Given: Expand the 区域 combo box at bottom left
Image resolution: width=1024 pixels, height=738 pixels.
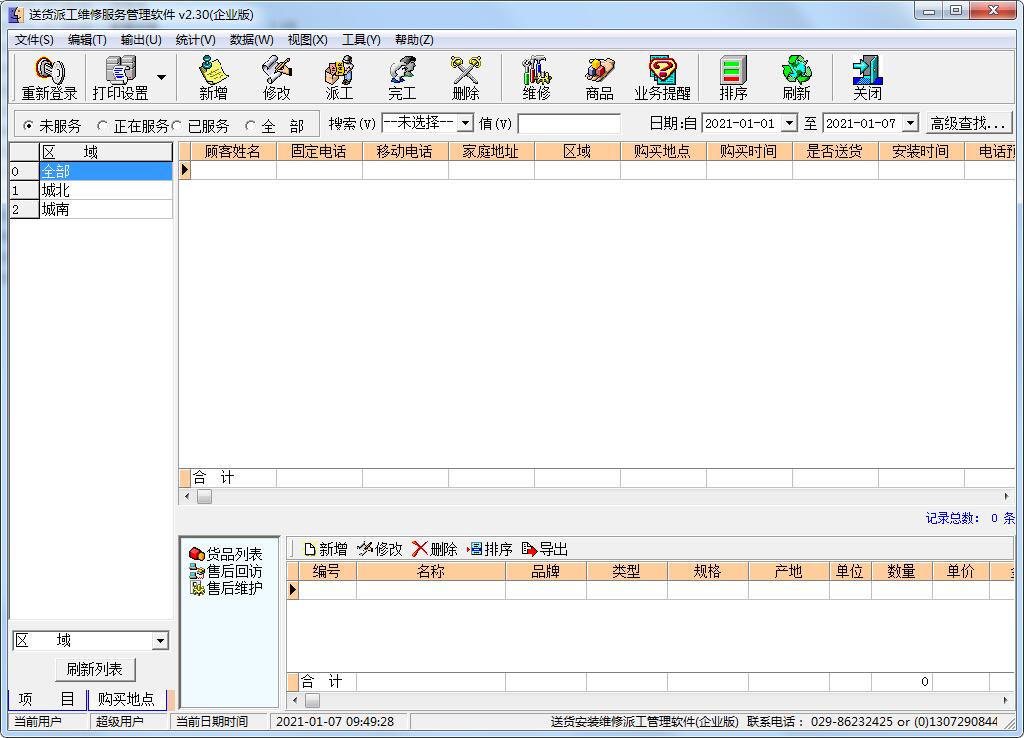Looking at the screenshot, I should tap(160, 641).
